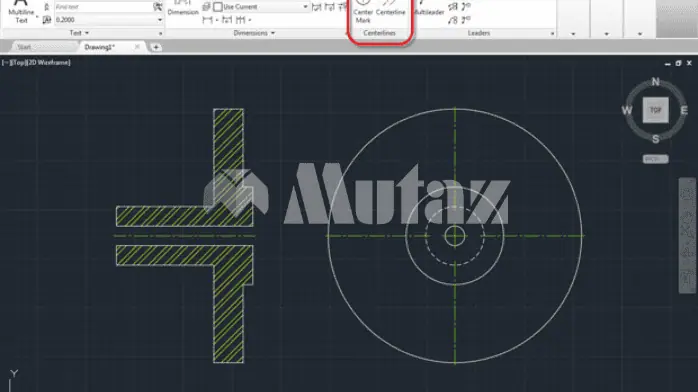Add a new drawing tab
This screenshot has height=392, width=698.
tap(156, 47)
